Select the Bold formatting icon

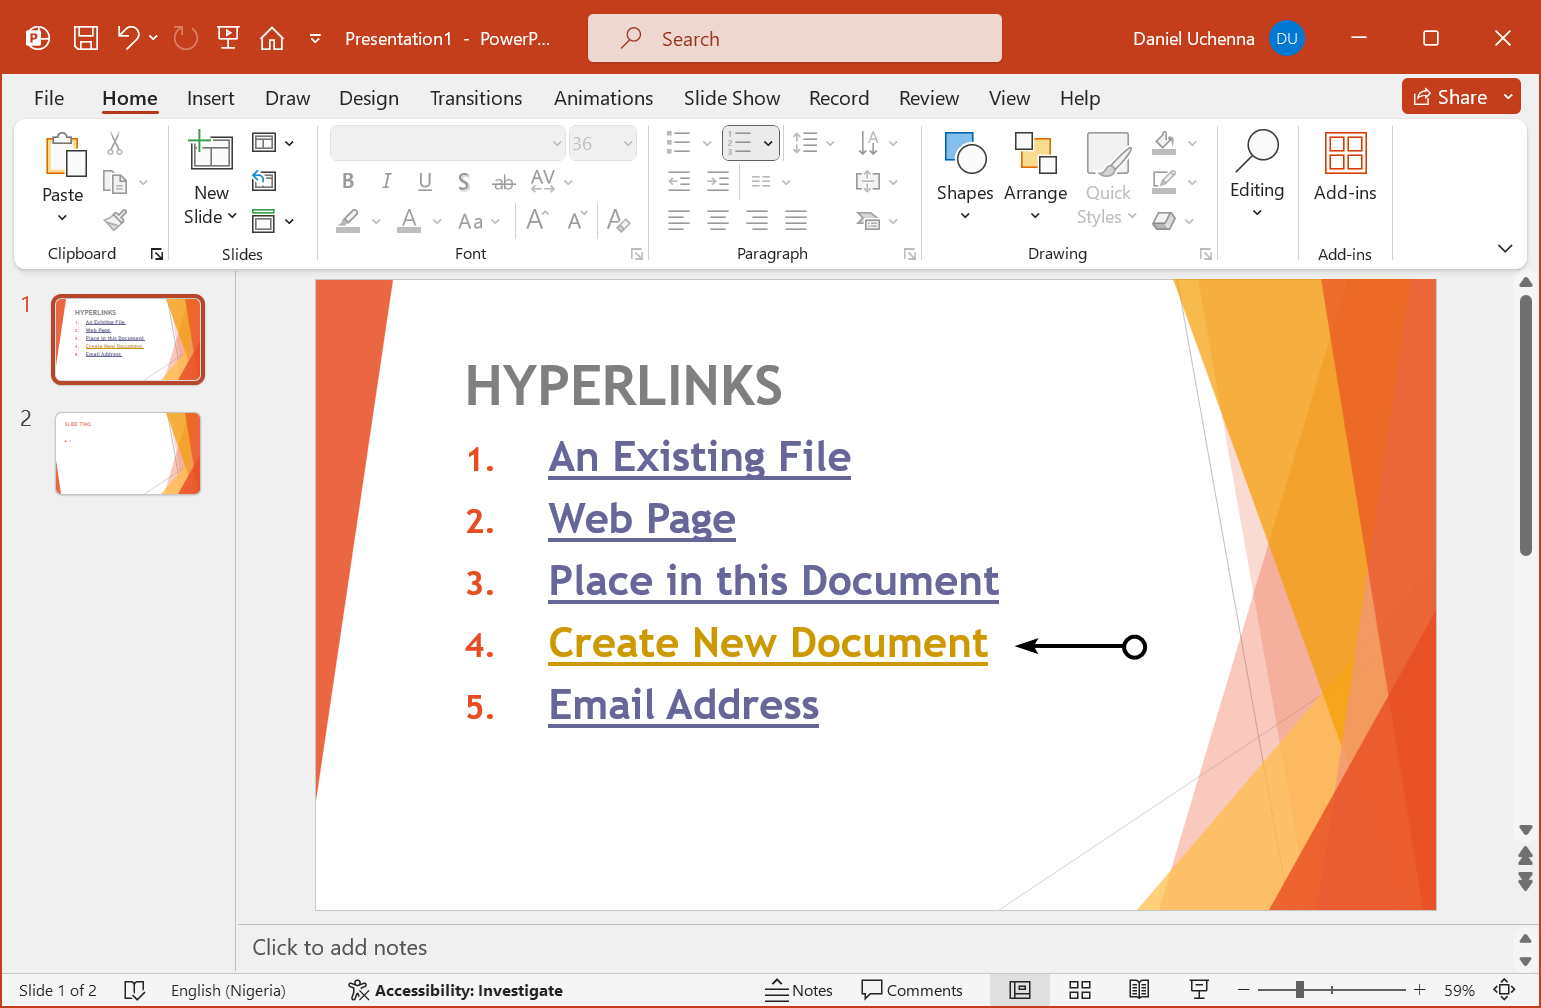pyautogui.click(x=348, y=181)
